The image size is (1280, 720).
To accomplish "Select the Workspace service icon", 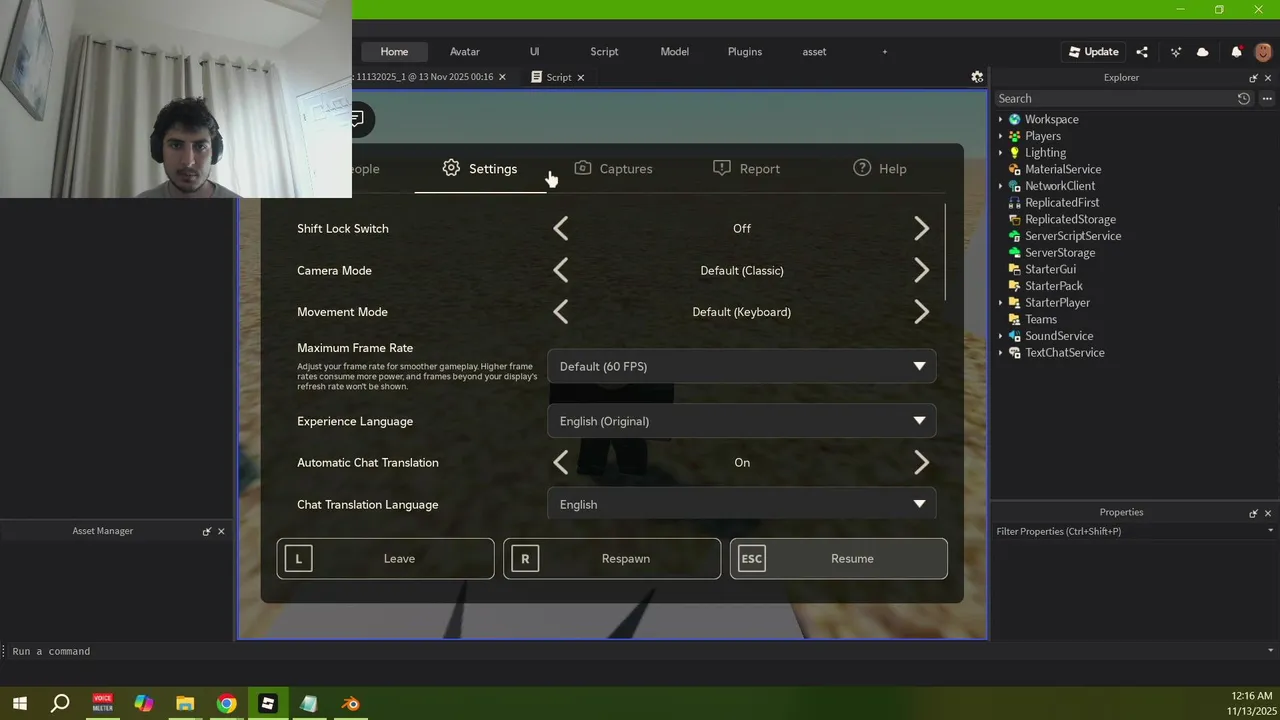I will (x=1015, y=119).
